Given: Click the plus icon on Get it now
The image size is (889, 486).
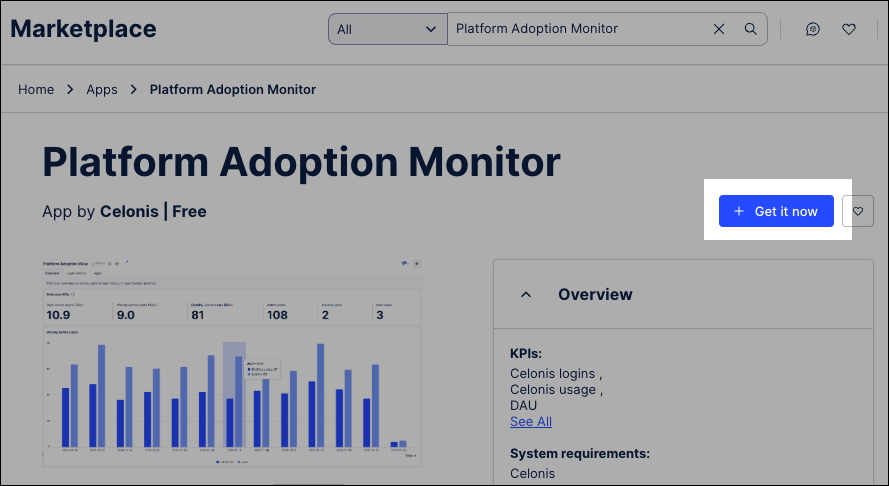Looking at the screenshot, I should coord(739,211).
